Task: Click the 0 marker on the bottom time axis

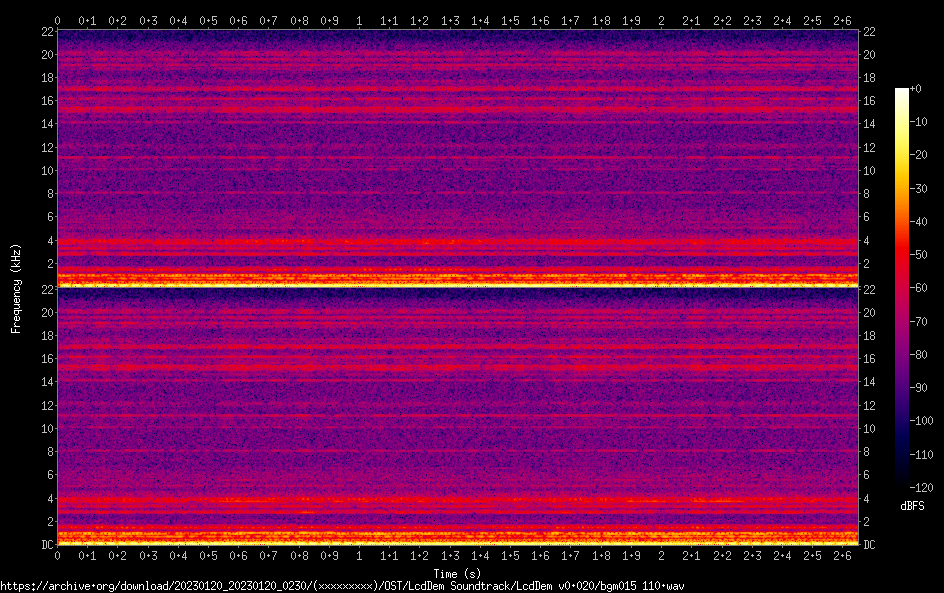Action: coord(57,555)
